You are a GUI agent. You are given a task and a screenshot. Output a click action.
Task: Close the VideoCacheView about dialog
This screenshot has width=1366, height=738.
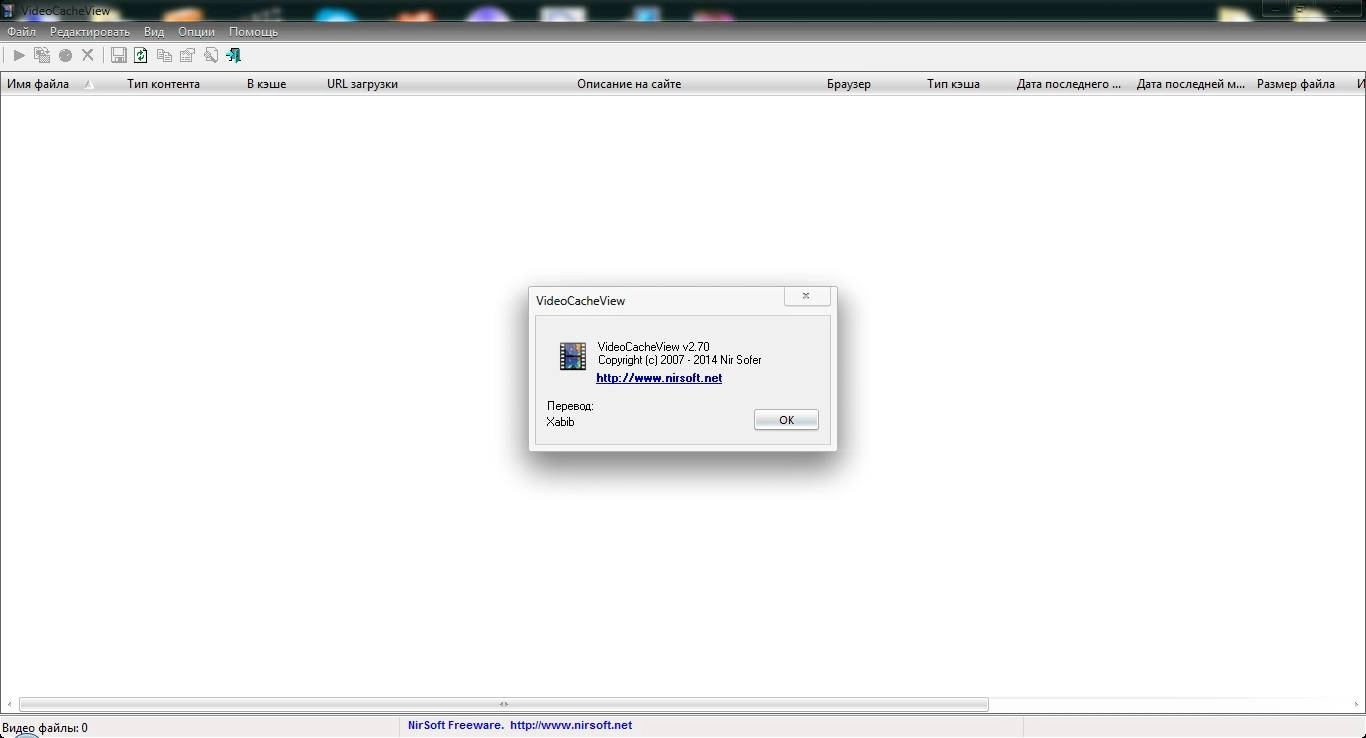coord(809,296)
